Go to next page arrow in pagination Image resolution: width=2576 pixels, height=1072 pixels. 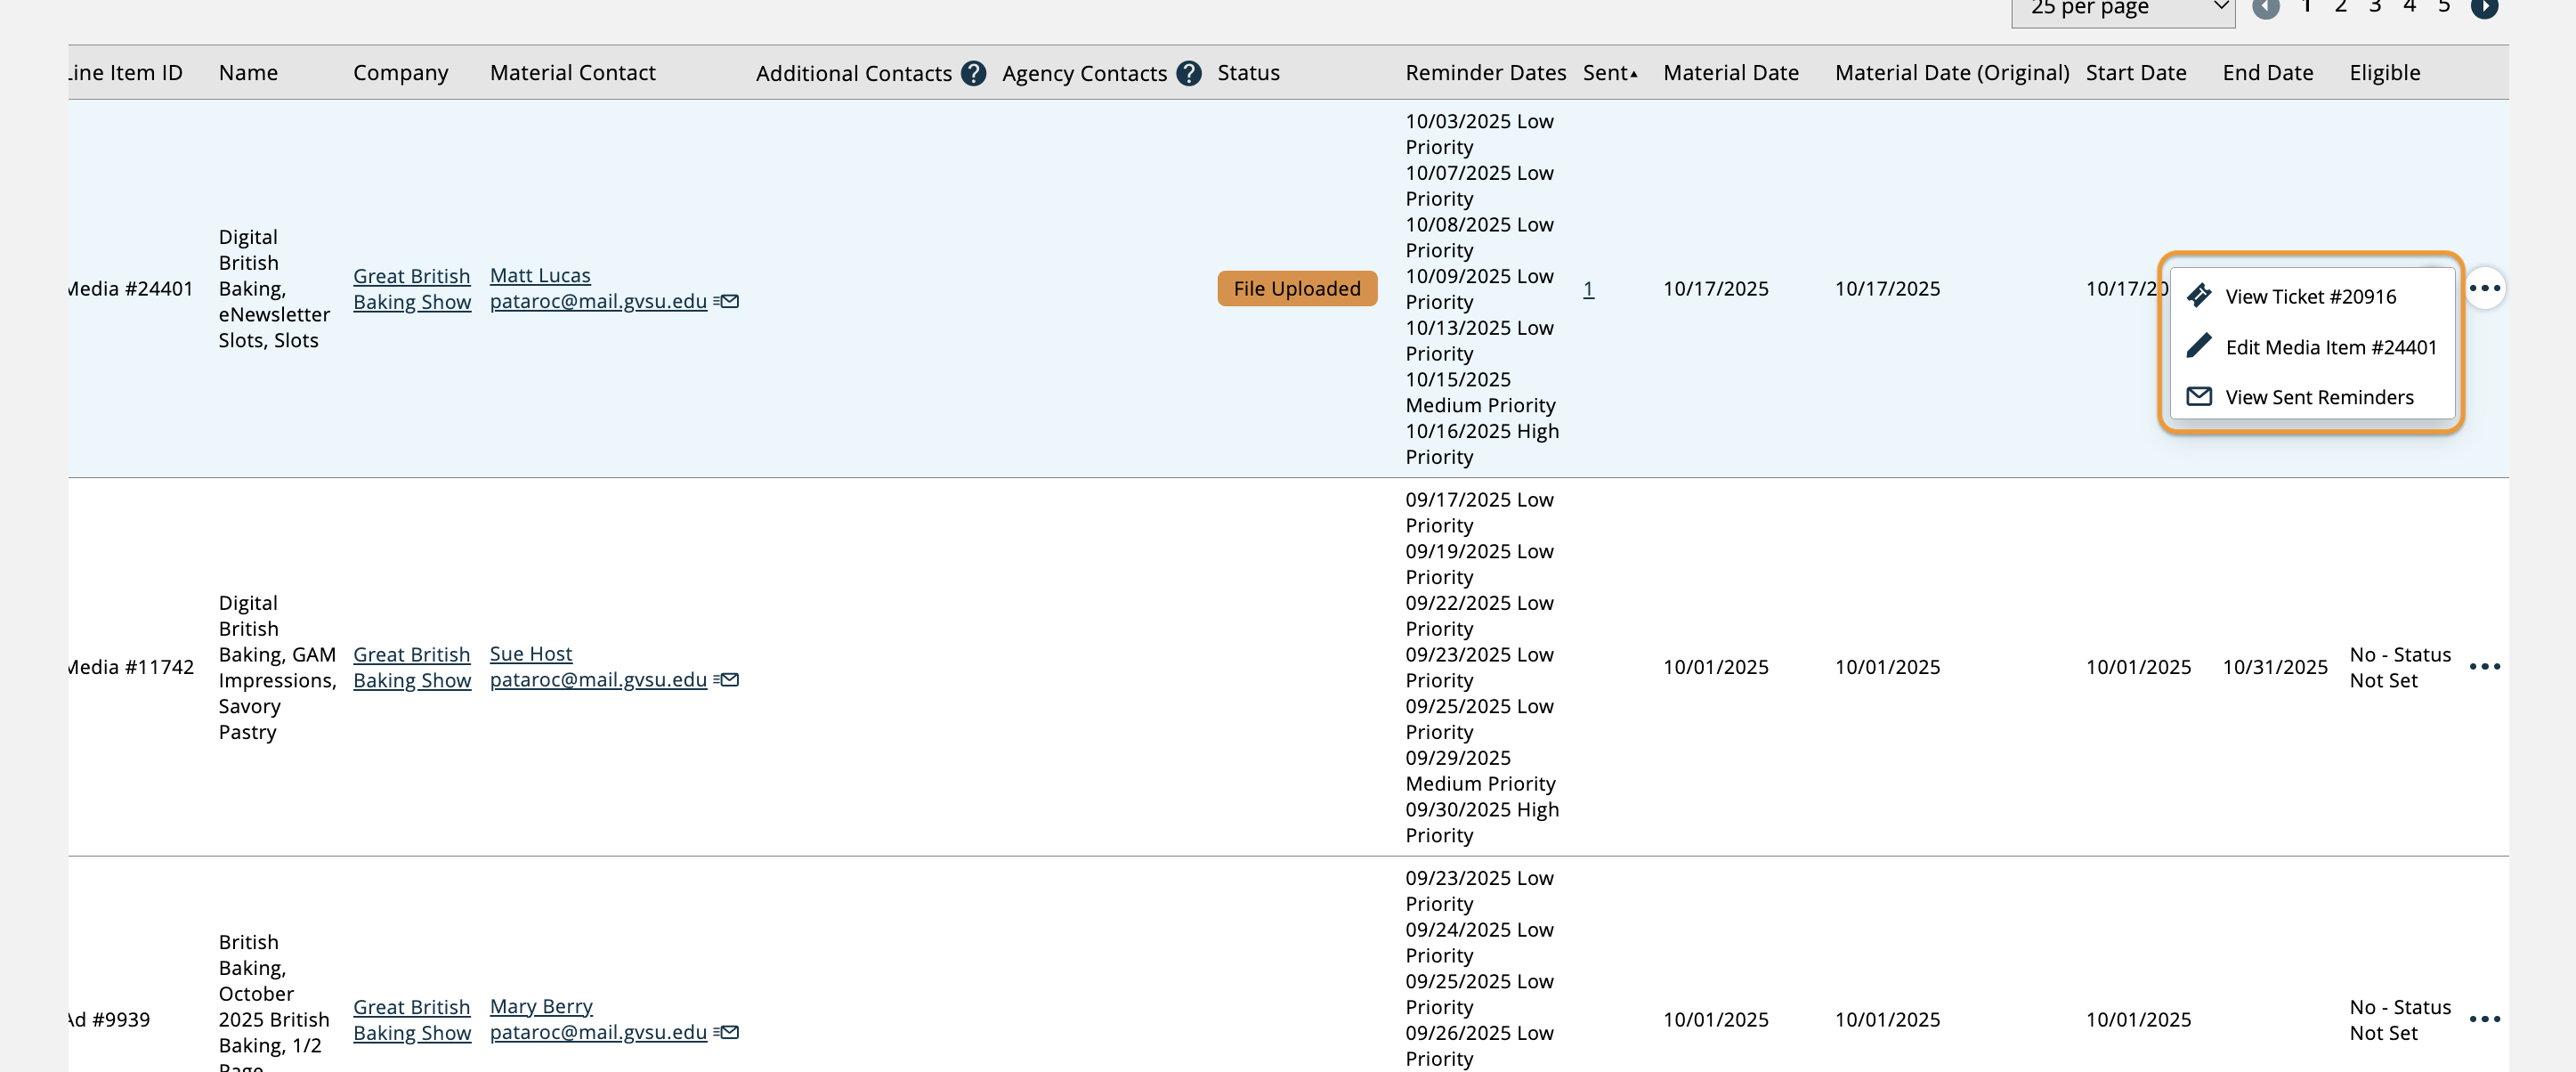(2484, 8)
